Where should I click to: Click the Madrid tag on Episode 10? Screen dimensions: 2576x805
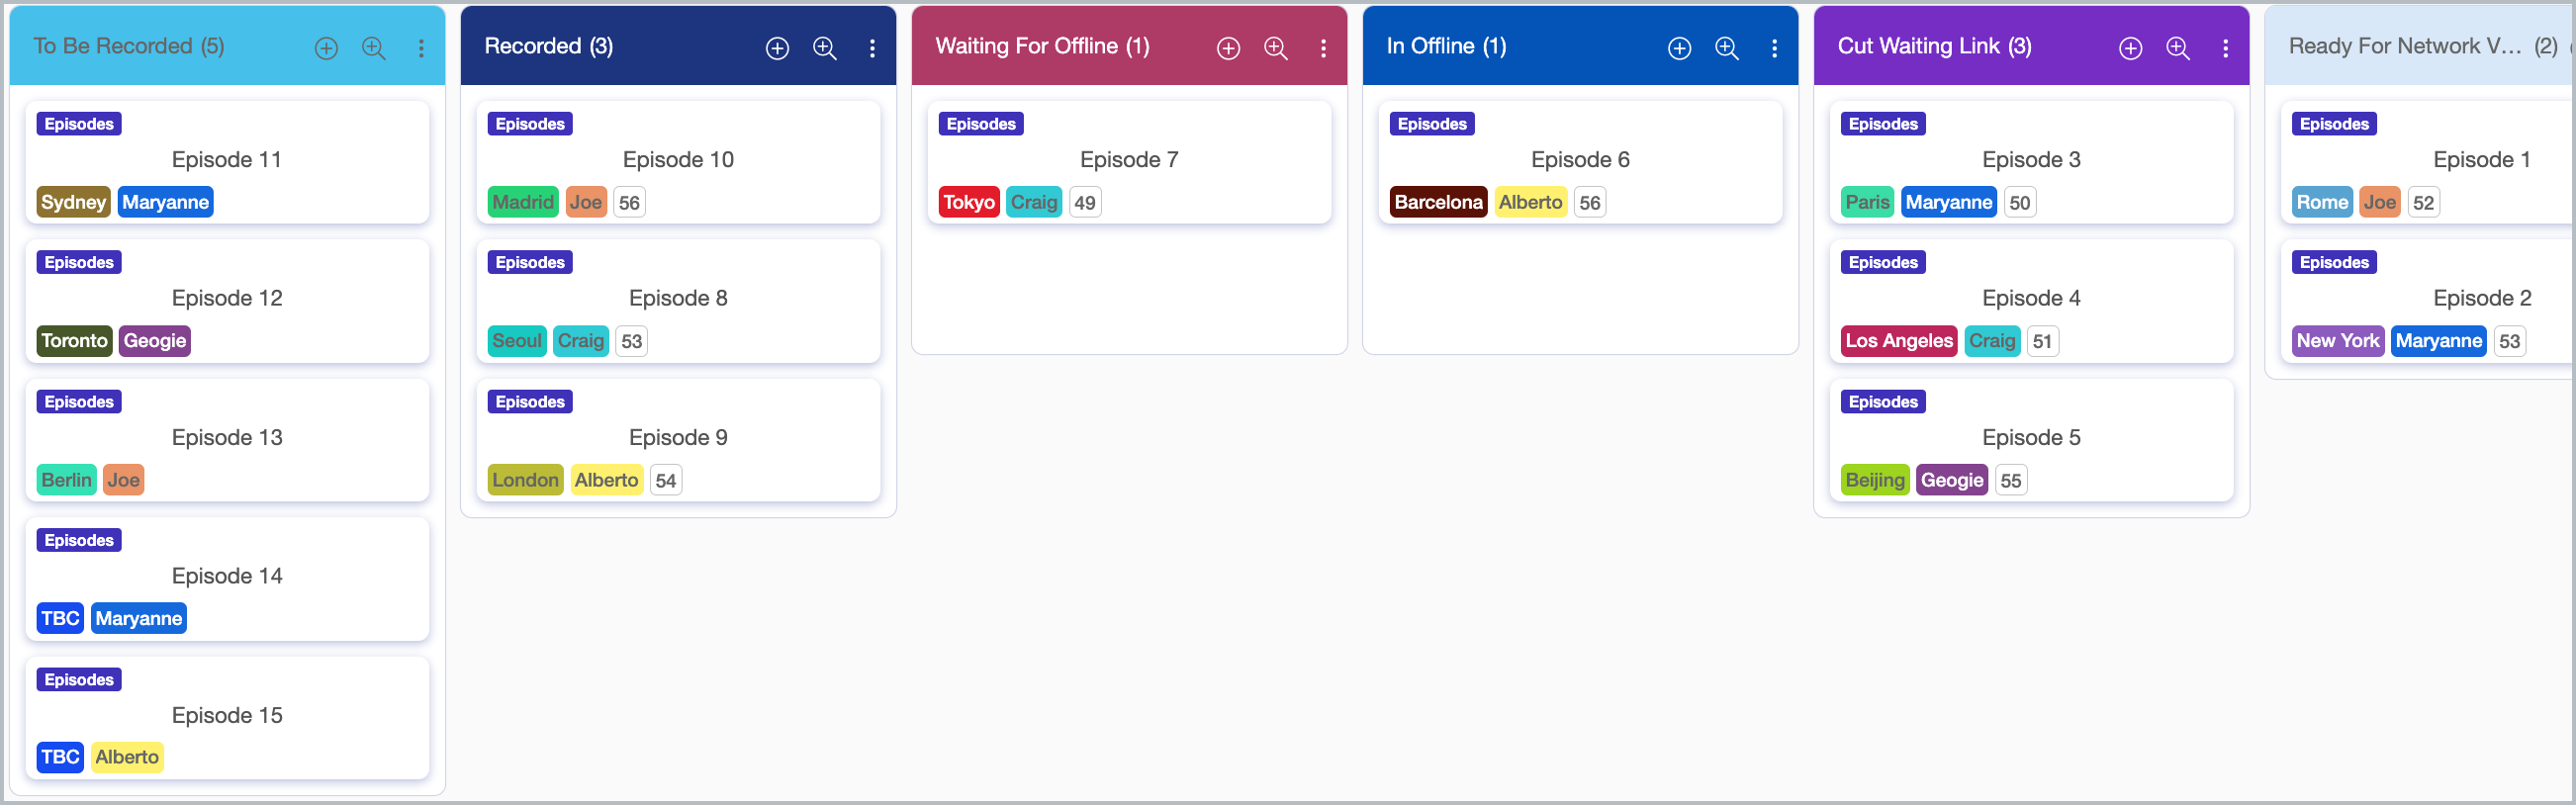[523, 202]
